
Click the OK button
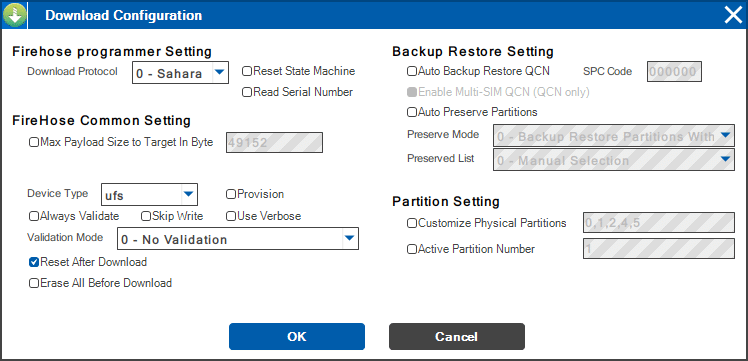(297, 337)
